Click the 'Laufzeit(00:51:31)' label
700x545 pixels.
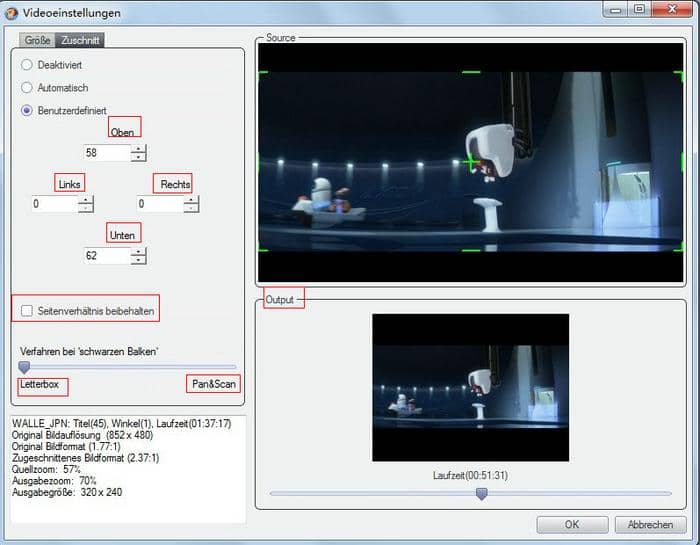tap(470, 475)
